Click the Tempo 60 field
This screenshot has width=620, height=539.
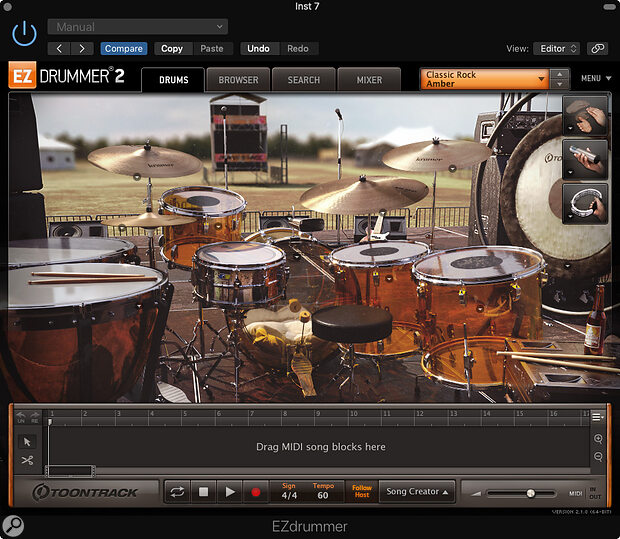click(x=323, y=491)
